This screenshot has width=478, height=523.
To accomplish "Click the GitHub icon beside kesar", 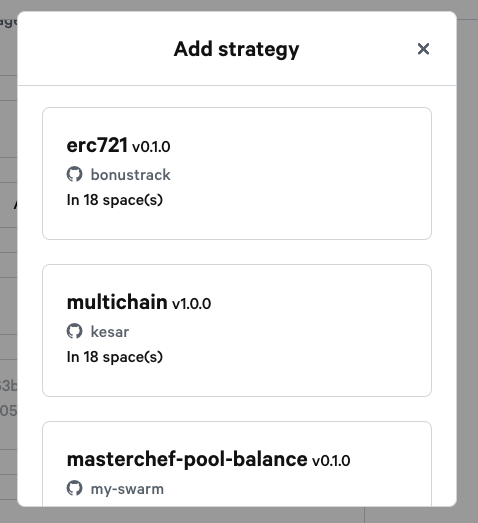I will pos(74,331).
